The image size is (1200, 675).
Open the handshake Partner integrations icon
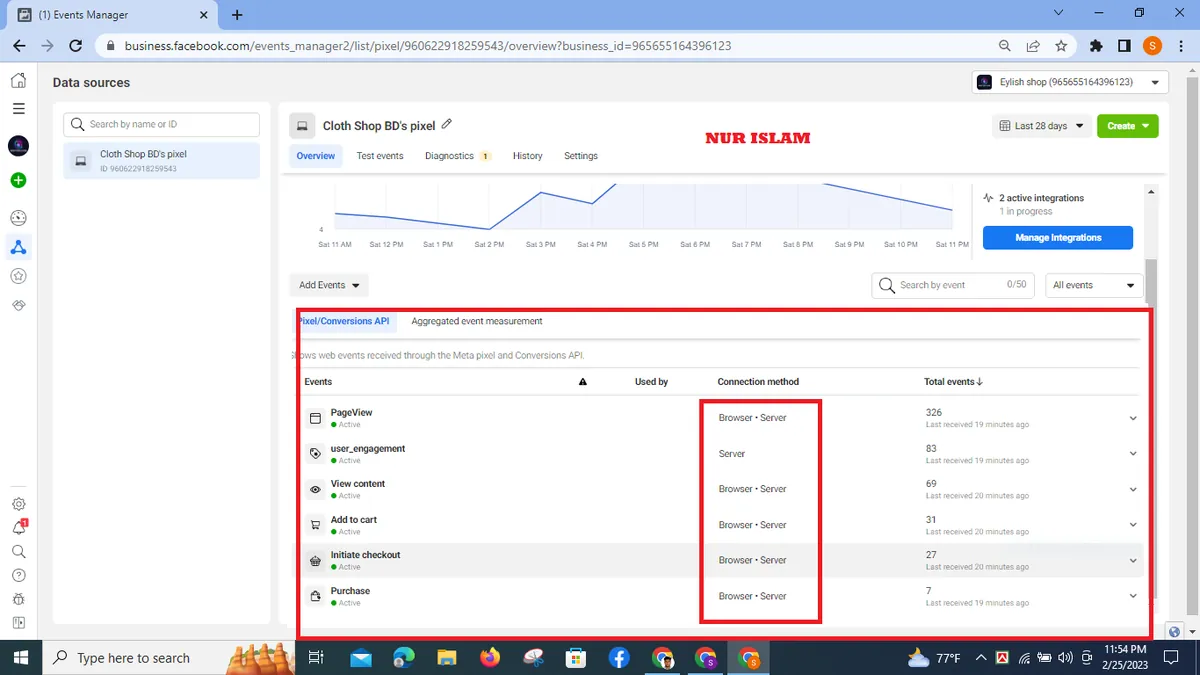[x=18, y=304]
